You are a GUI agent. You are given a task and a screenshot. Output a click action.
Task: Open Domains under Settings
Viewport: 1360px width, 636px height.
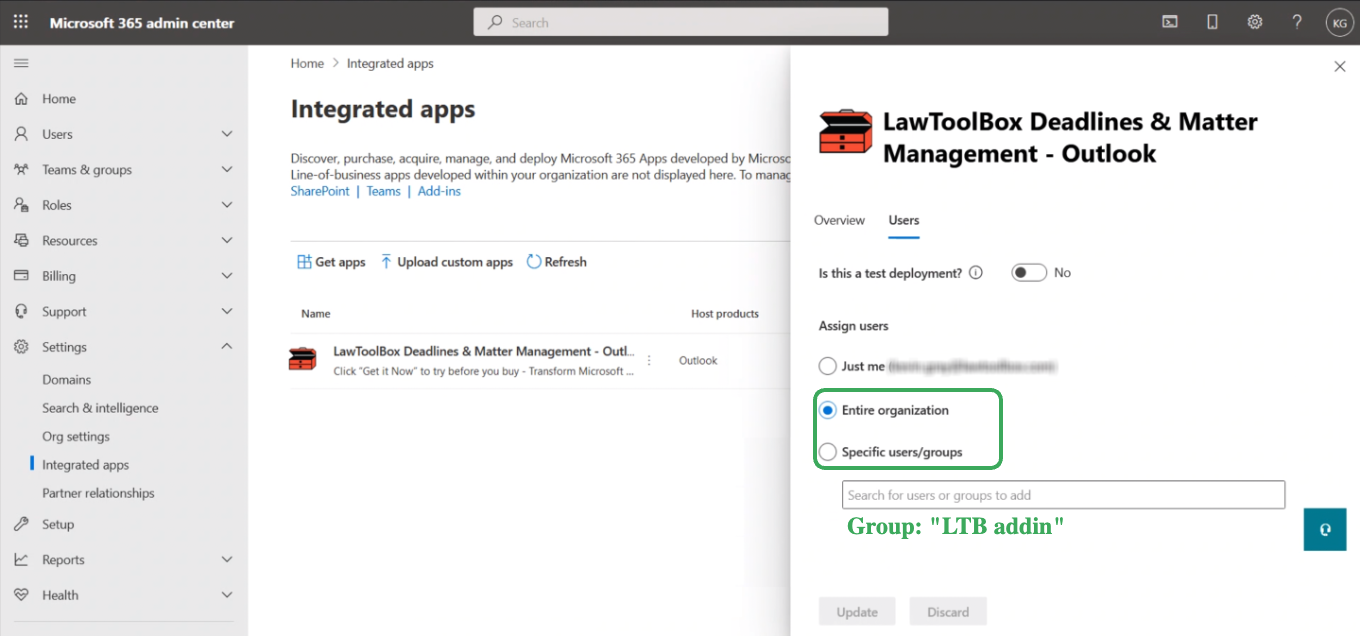(66, 380)
